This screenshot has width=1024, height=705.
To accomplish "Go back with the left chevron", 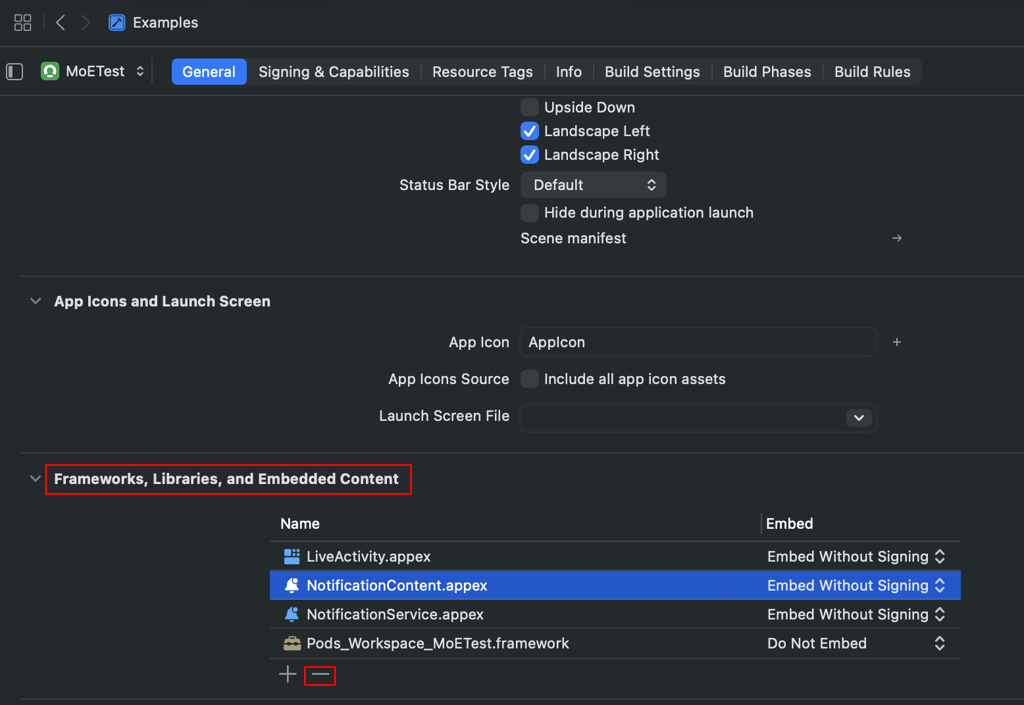I will [x=61, y=23].
